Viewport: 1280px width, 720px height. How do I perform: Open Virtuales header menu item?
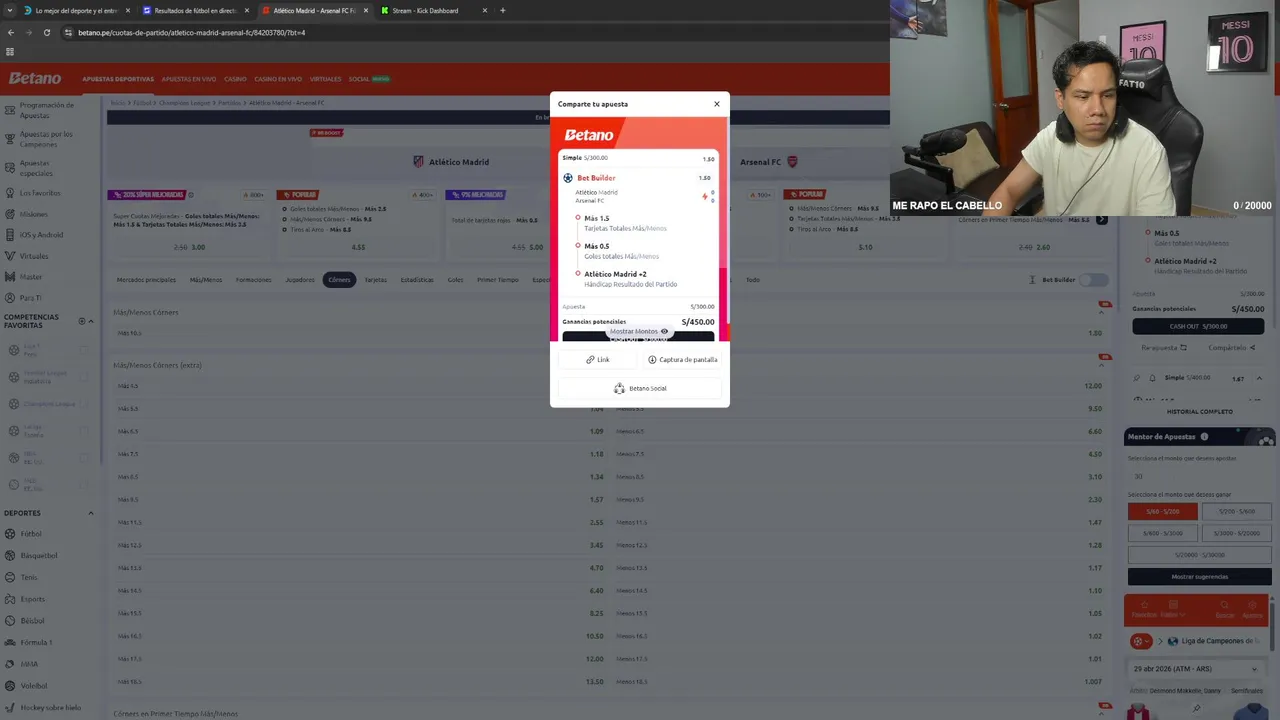click(x=325, y=79)
